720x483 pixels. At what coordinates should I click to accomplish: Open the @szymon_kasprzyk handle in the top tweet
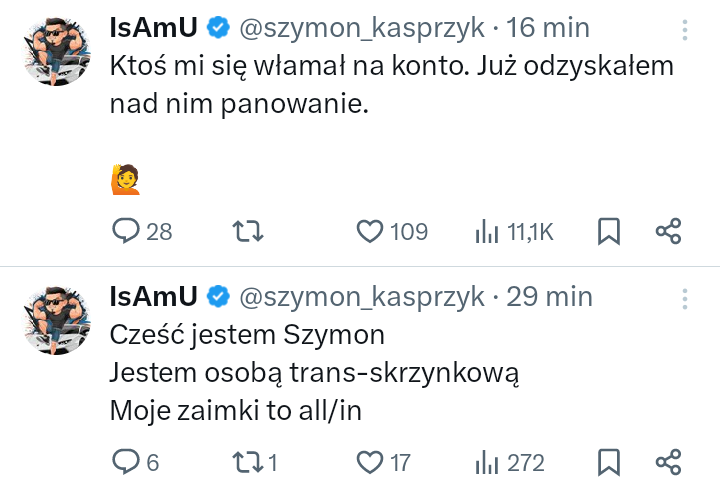tap(361, 29)
